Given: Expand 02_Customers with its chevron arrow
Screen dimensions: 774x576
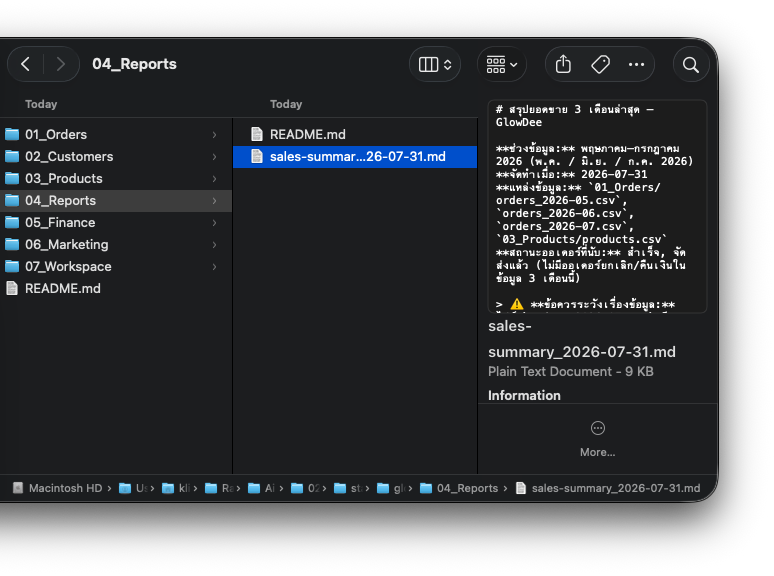Looking at the screenshot, I should point(214,156).
